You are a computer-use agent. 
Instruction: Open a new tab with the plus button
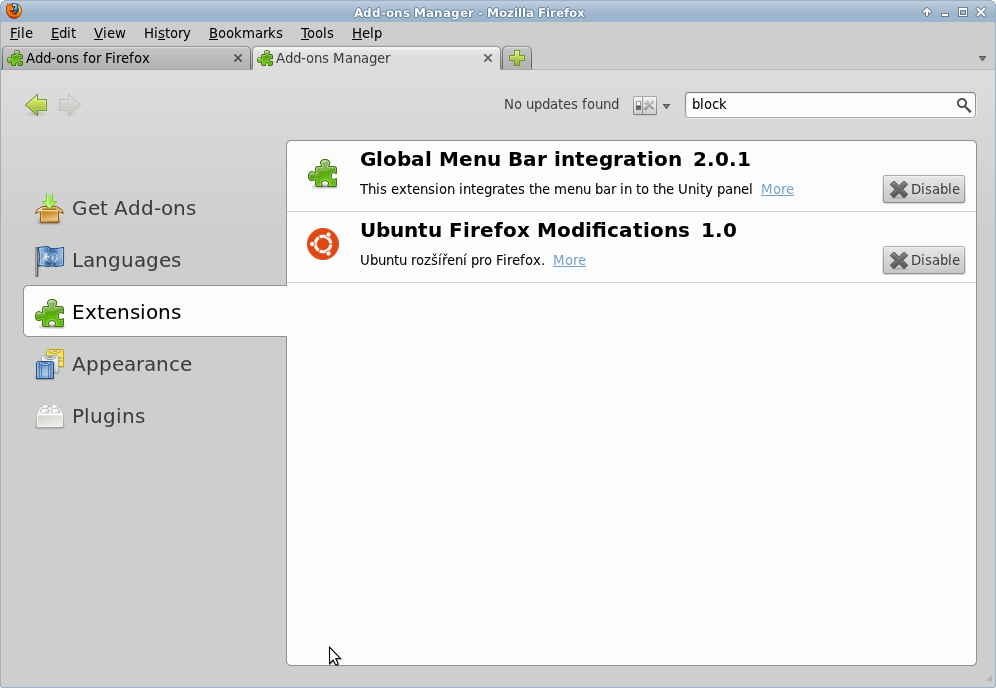pyautogui.click(x=517, y=58)
